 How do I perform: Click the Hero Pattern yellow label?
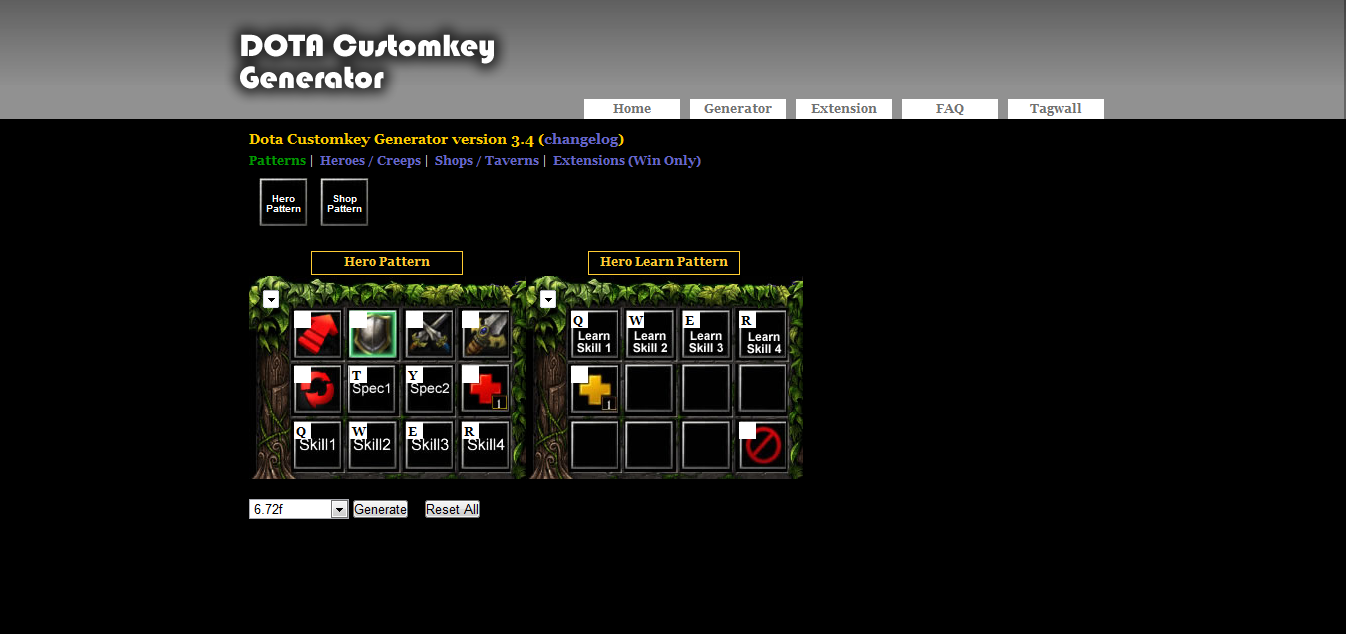pos(387,262)
